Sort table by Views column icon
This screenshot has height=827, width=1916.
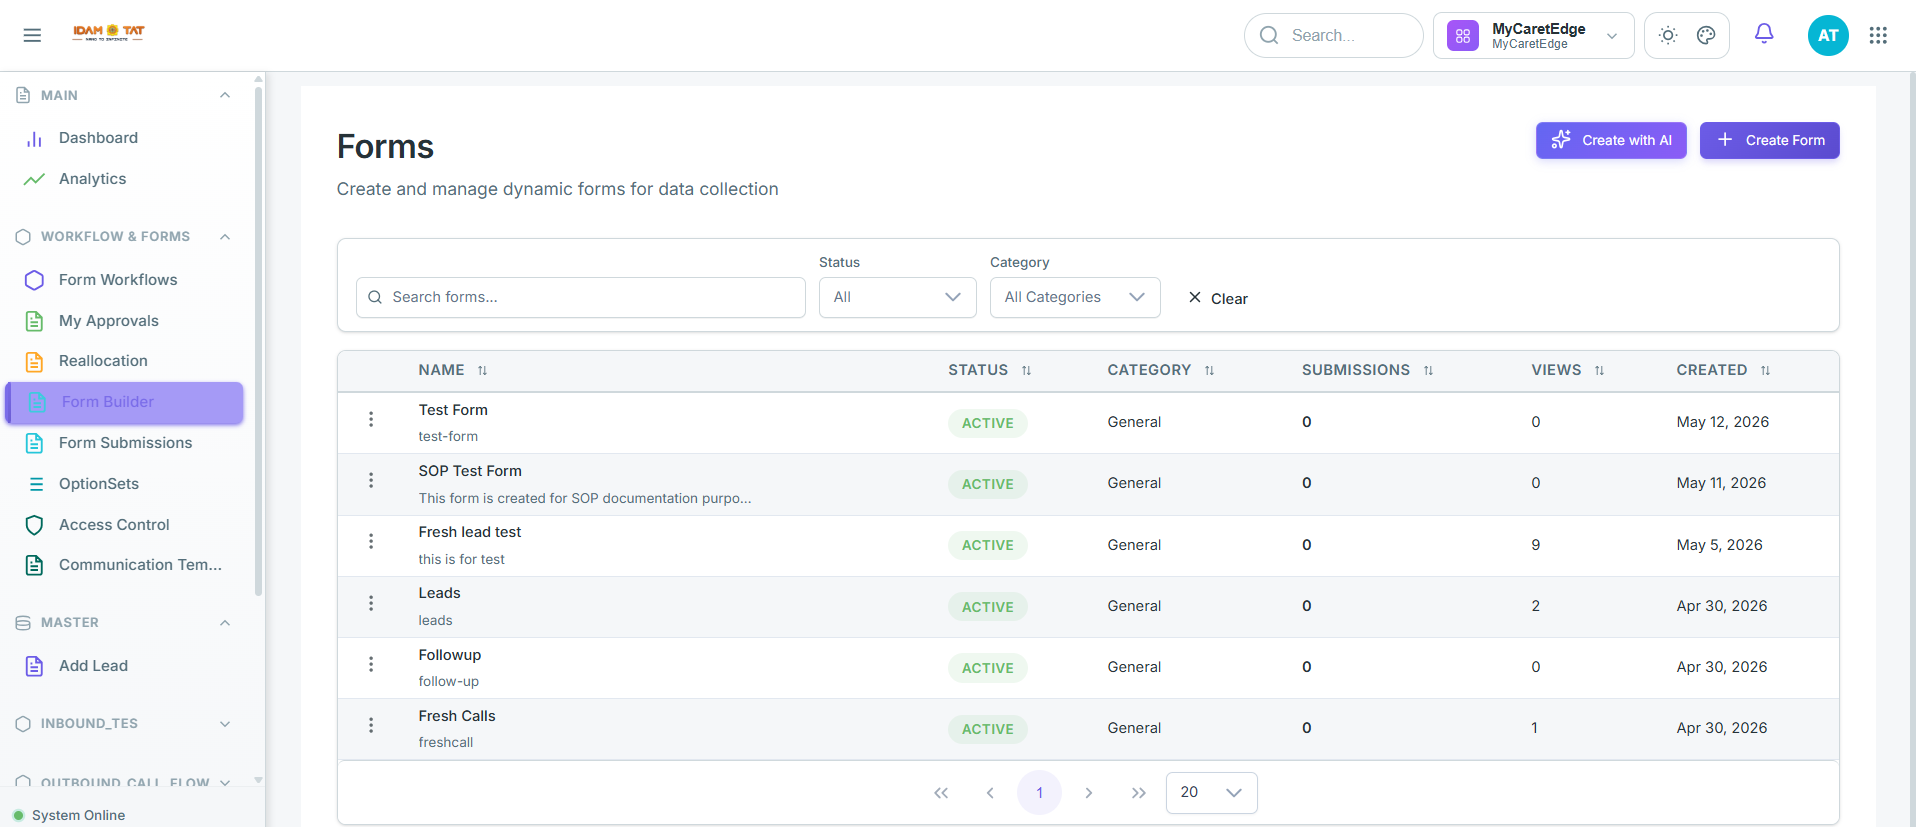coord(1599,371)
